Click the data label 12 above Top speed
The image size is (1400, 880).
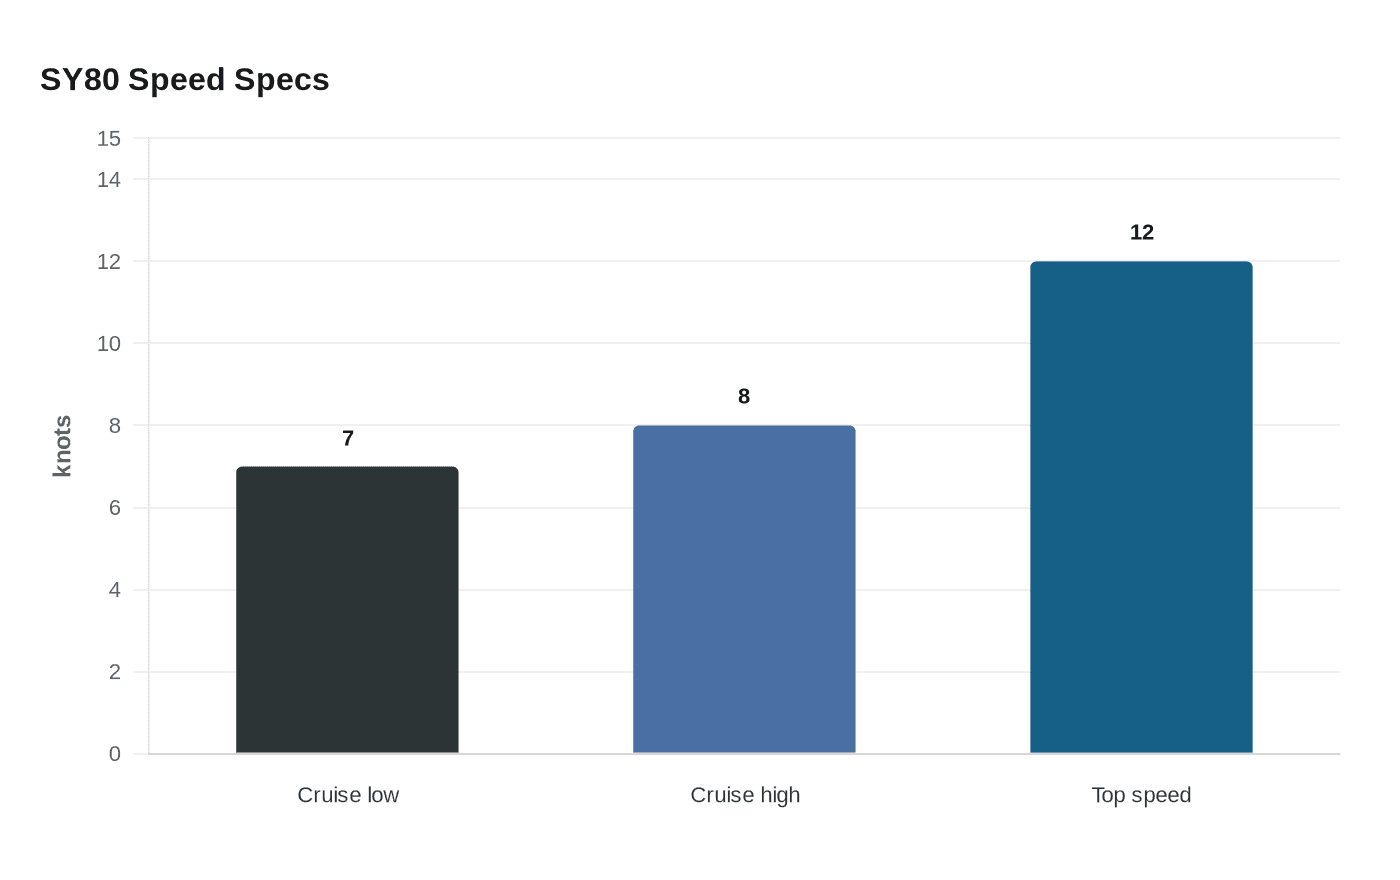pyautogui.click(x=1141, y=233)
